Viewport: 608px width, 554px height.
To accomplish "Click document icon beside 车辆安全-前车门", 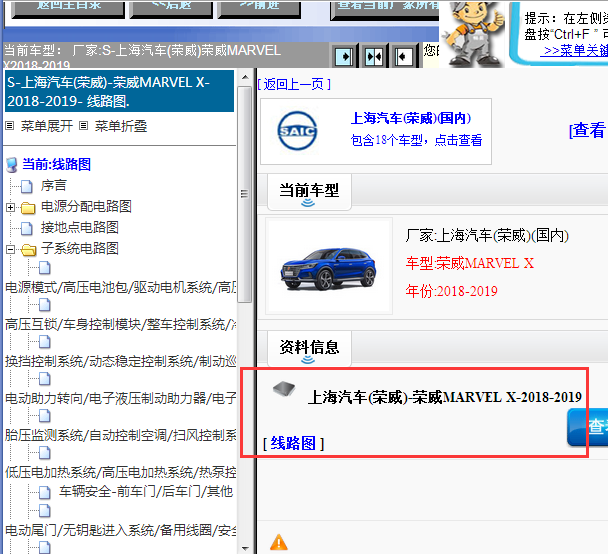I will point(45,492).
